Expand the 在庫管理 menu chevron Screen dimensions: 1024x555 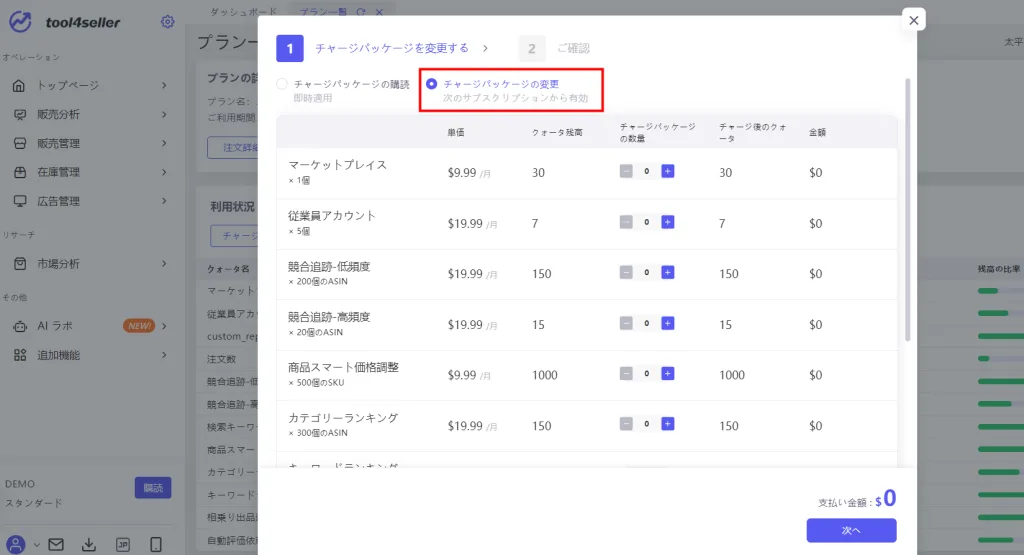click(x=164, y=172)
